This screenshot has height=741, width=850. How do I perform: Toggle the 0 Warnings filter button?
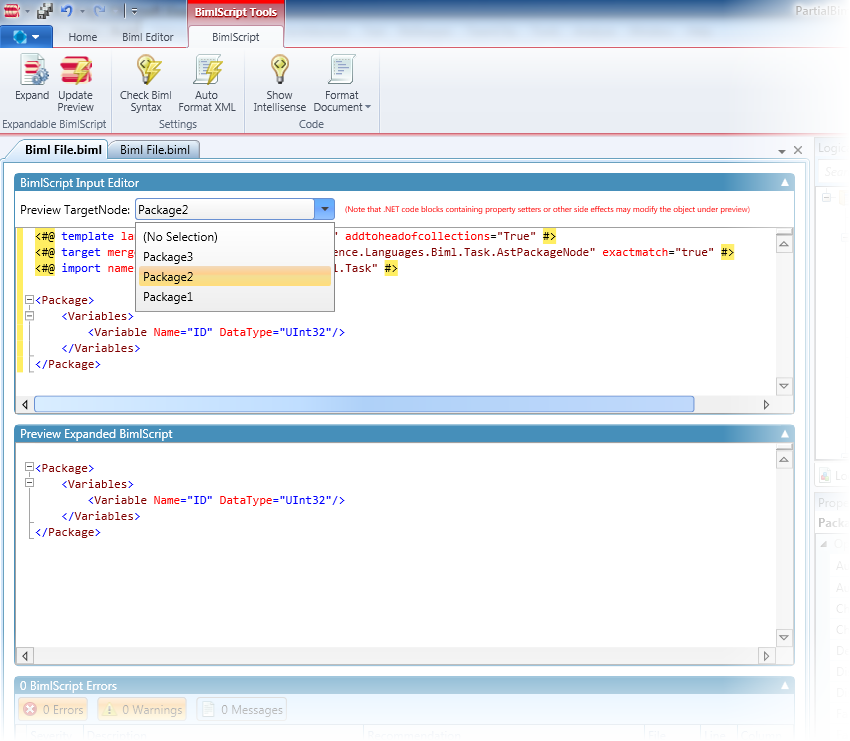coord(142,710)
